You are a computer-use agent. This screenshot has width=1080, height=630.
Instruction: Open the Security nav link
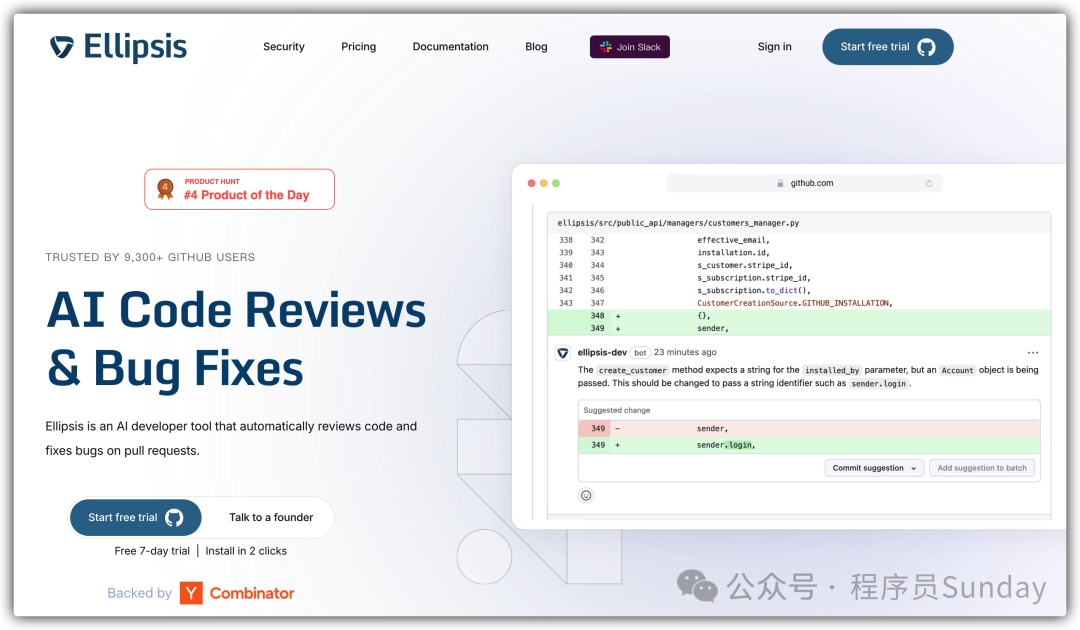click(x=284, y=47)
